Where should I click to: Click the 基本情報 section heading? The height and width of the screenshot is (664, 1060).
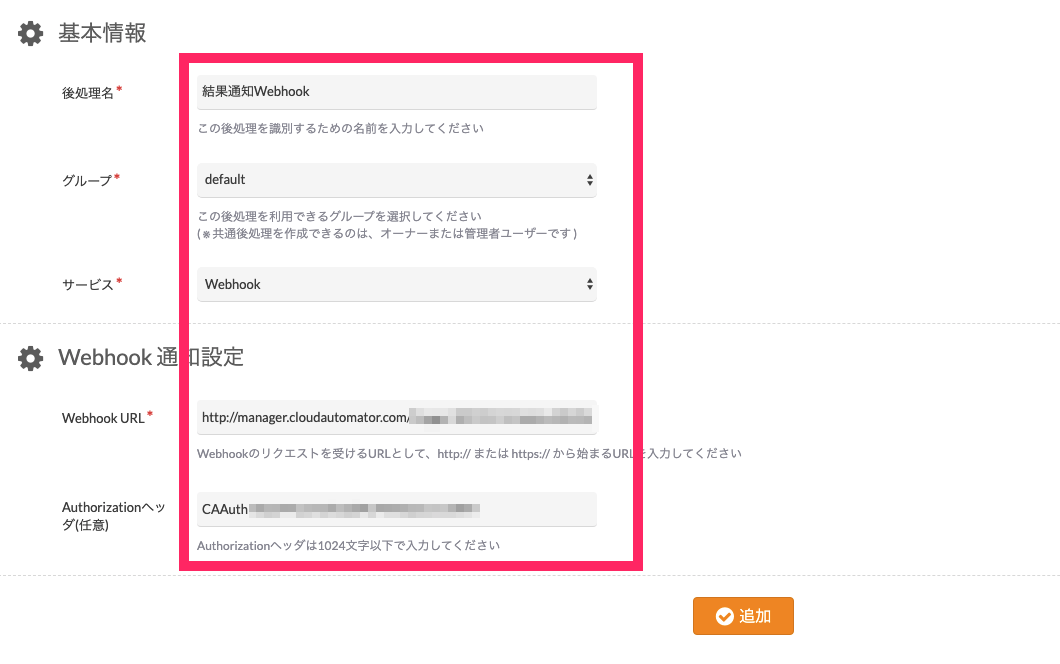(x=102, y=33)
